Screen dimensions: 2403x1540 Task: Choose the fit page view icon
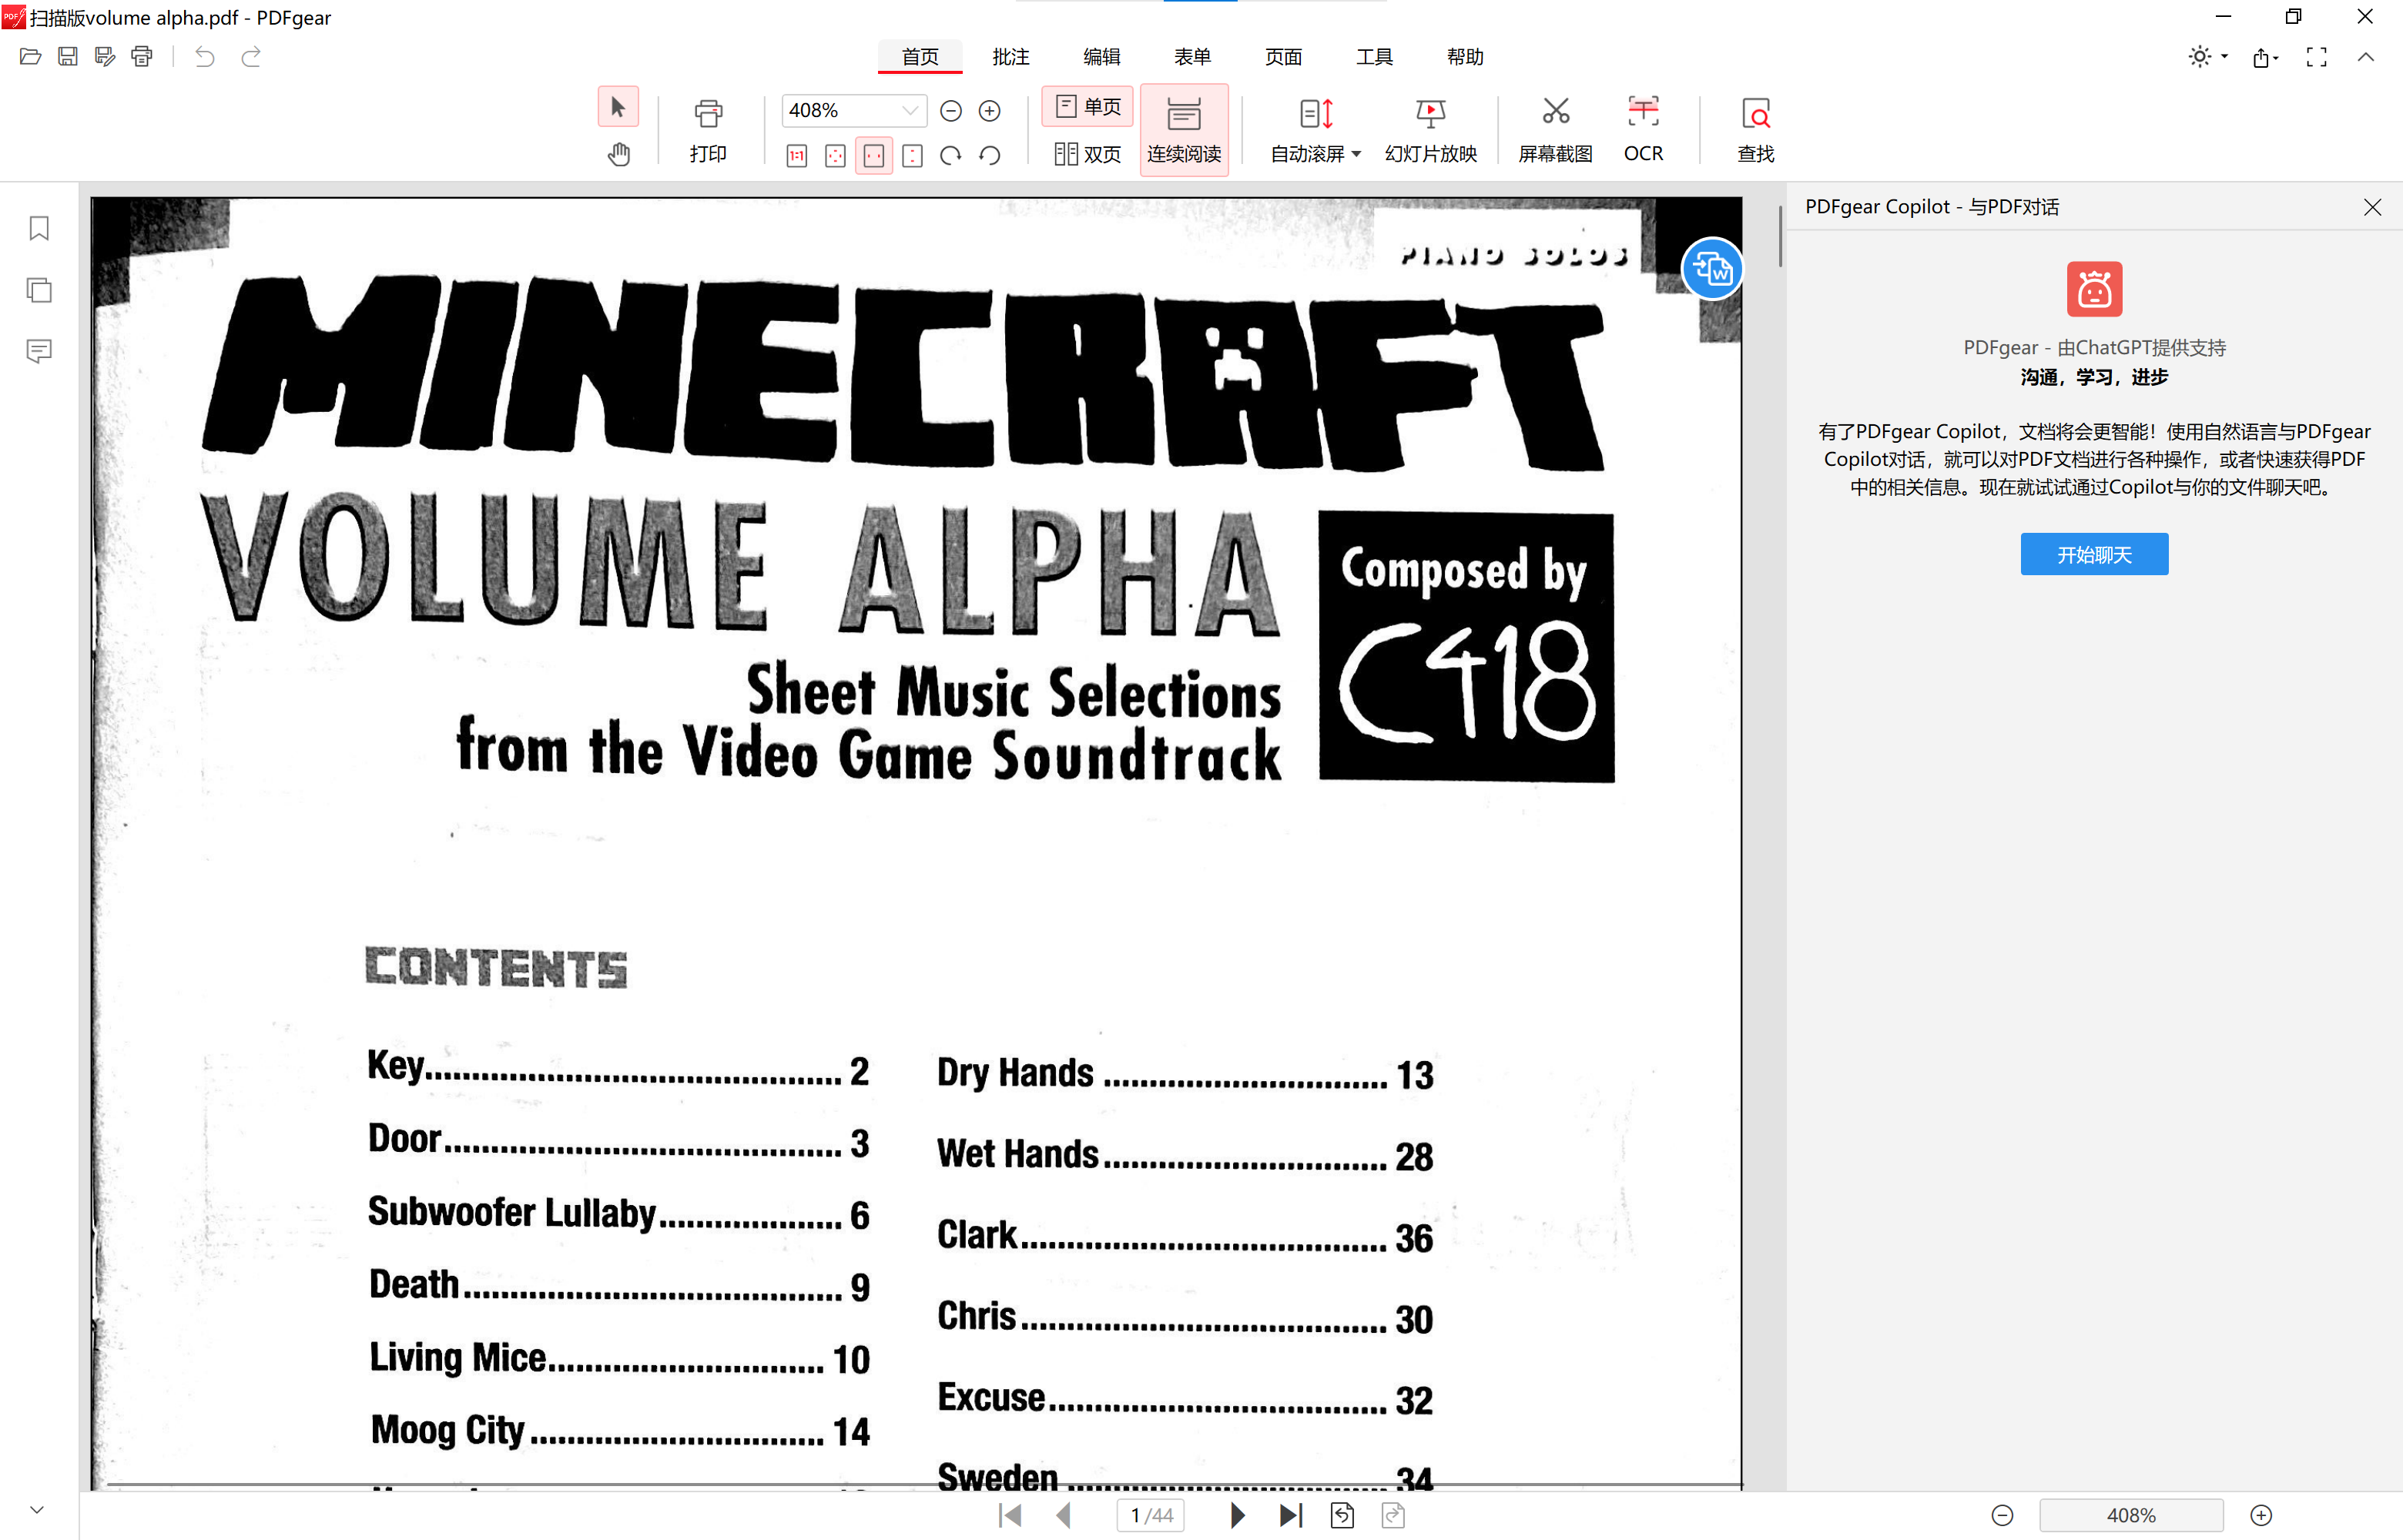(835, 156)
